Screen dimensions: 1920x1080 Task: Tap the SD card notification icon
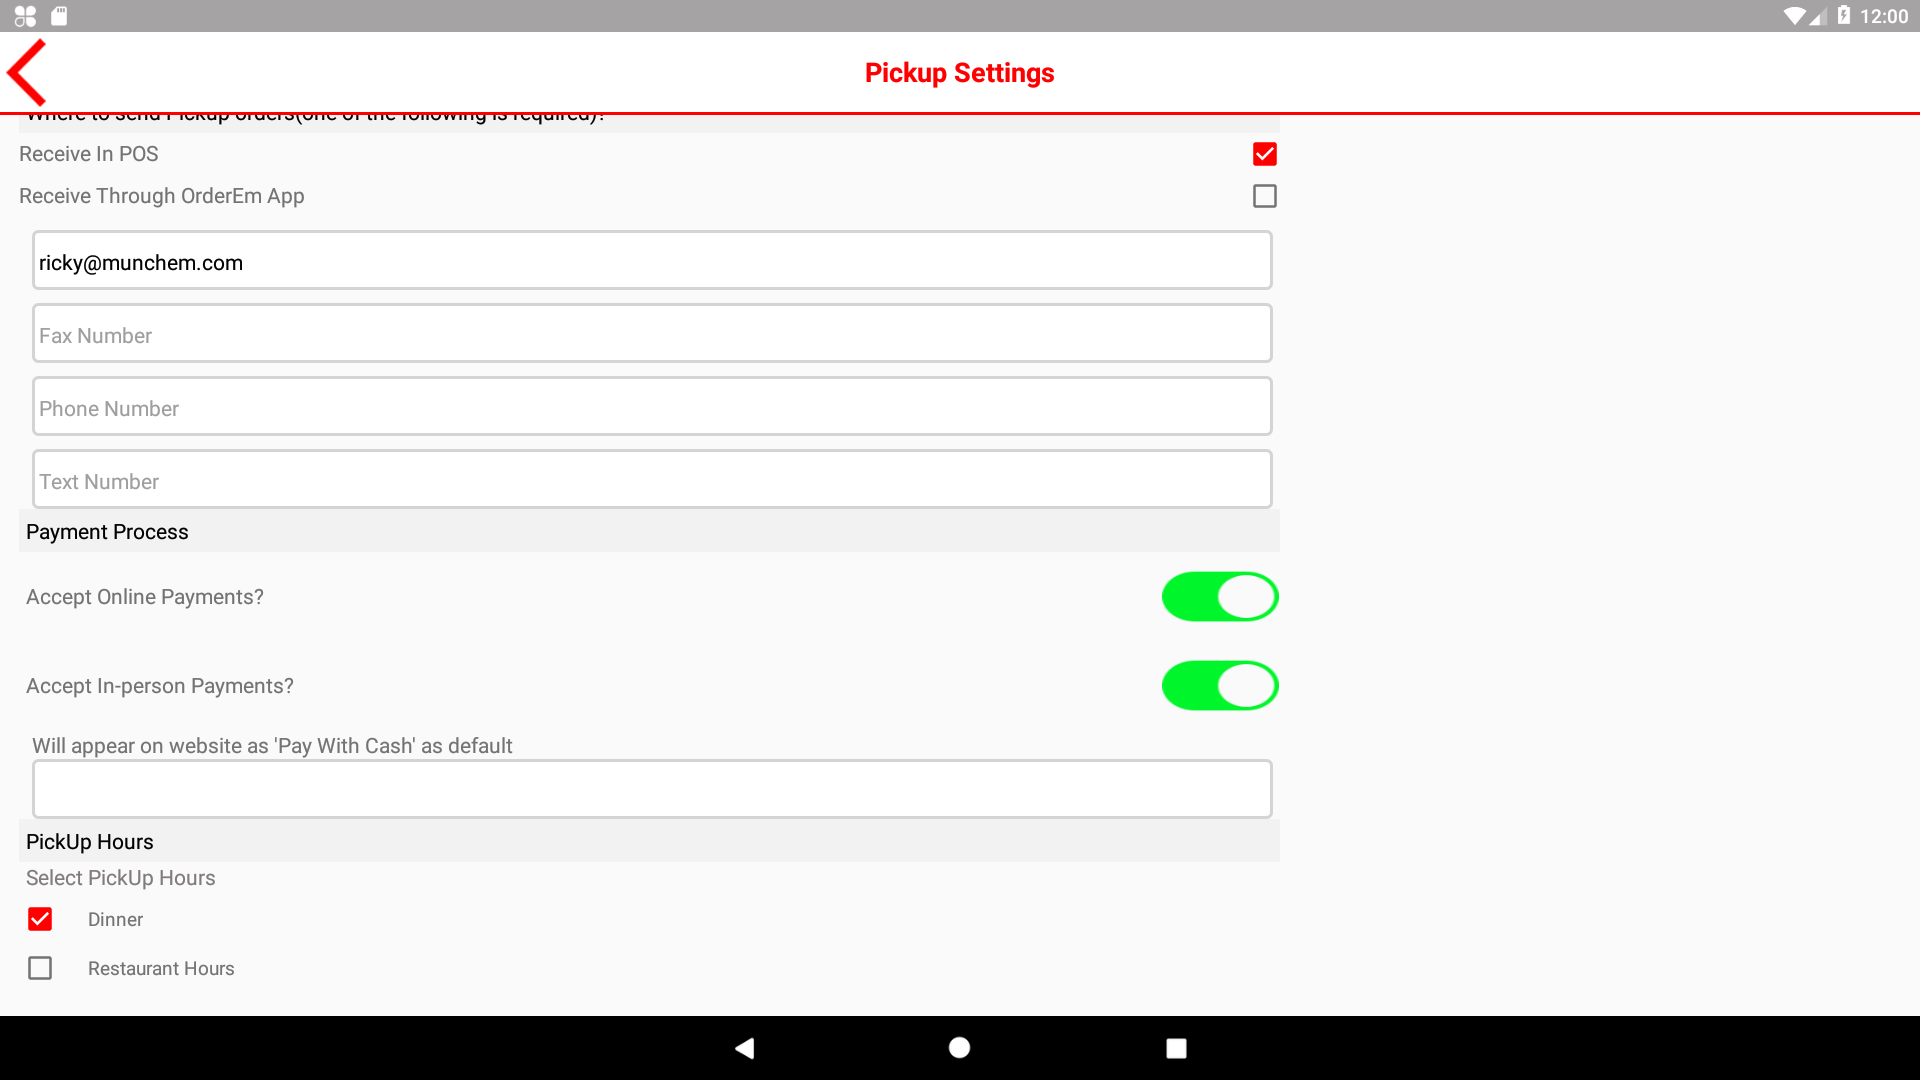[x=59, y=16]
